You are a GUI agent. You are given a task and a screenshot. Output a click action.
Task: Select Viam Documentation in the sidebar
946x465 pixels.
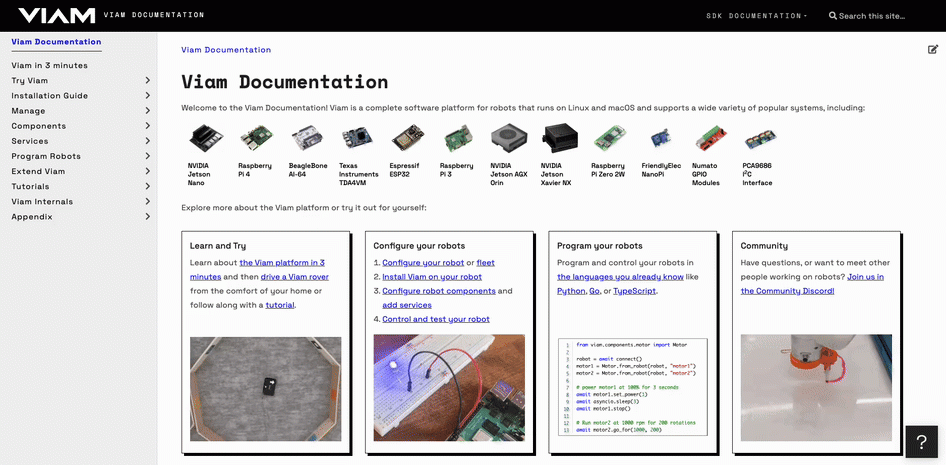coord(56,42)
